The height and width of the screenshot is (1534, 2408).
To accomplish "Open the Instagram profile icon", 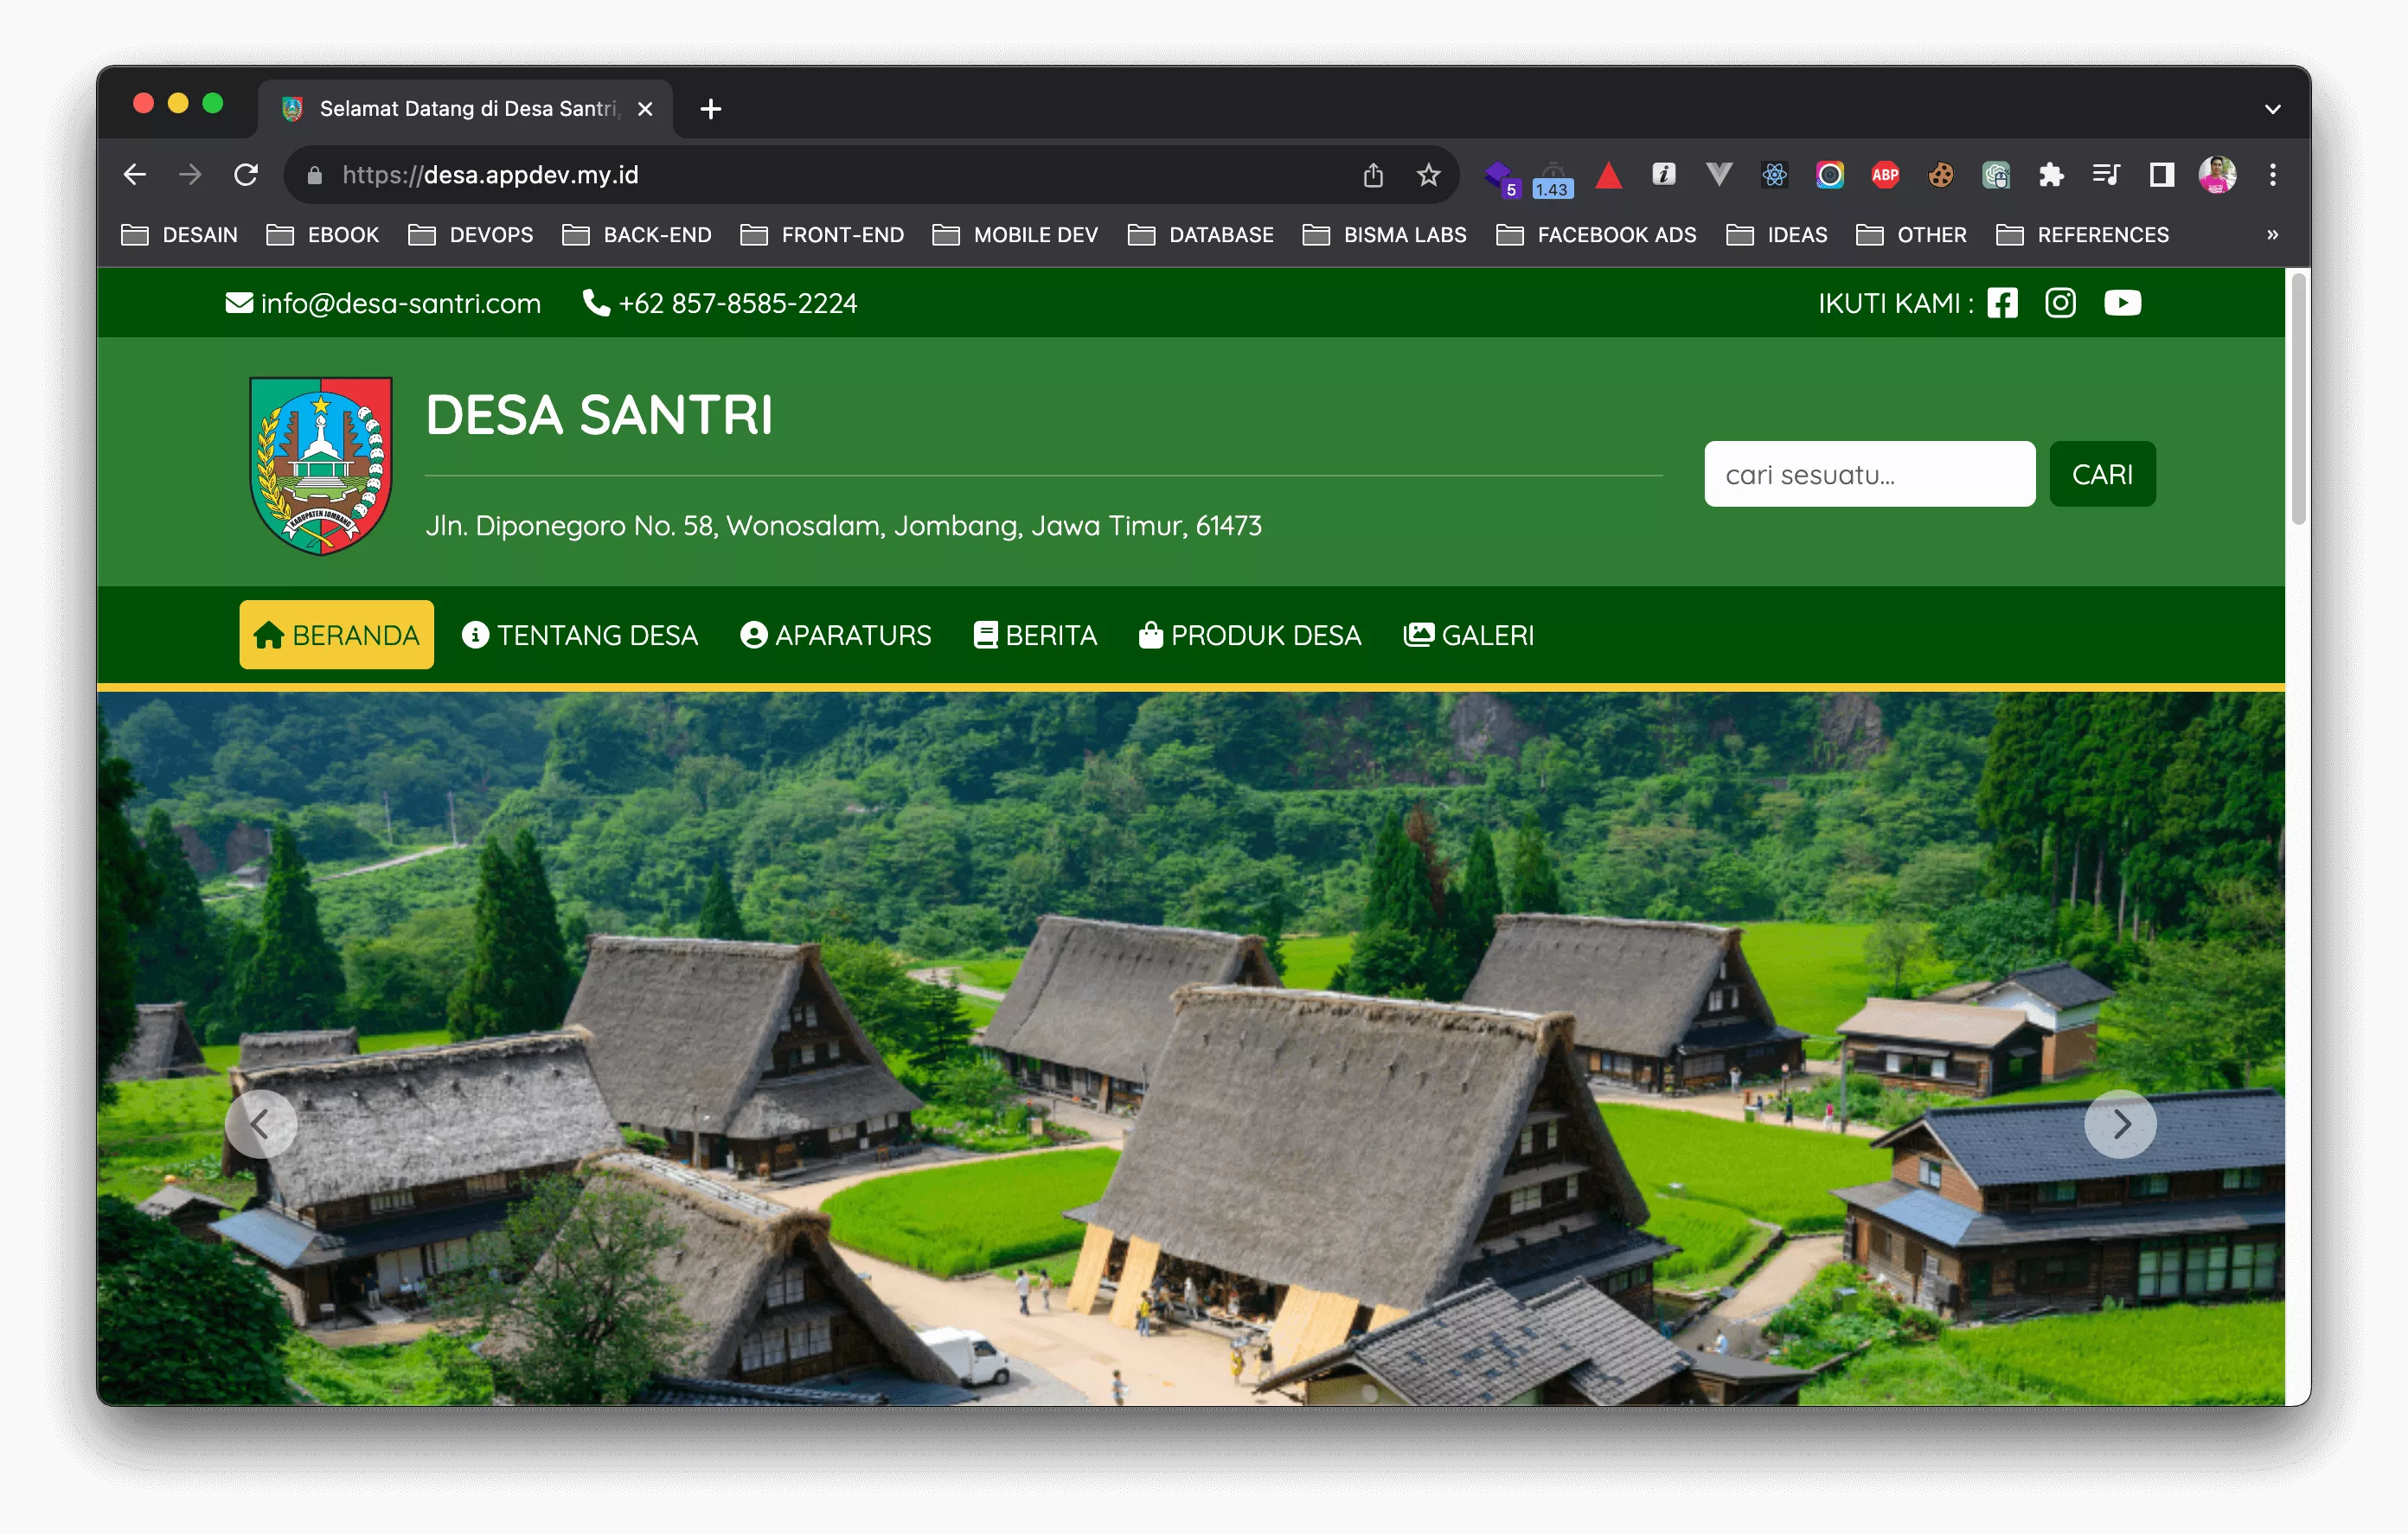I will pos(2060,303).
